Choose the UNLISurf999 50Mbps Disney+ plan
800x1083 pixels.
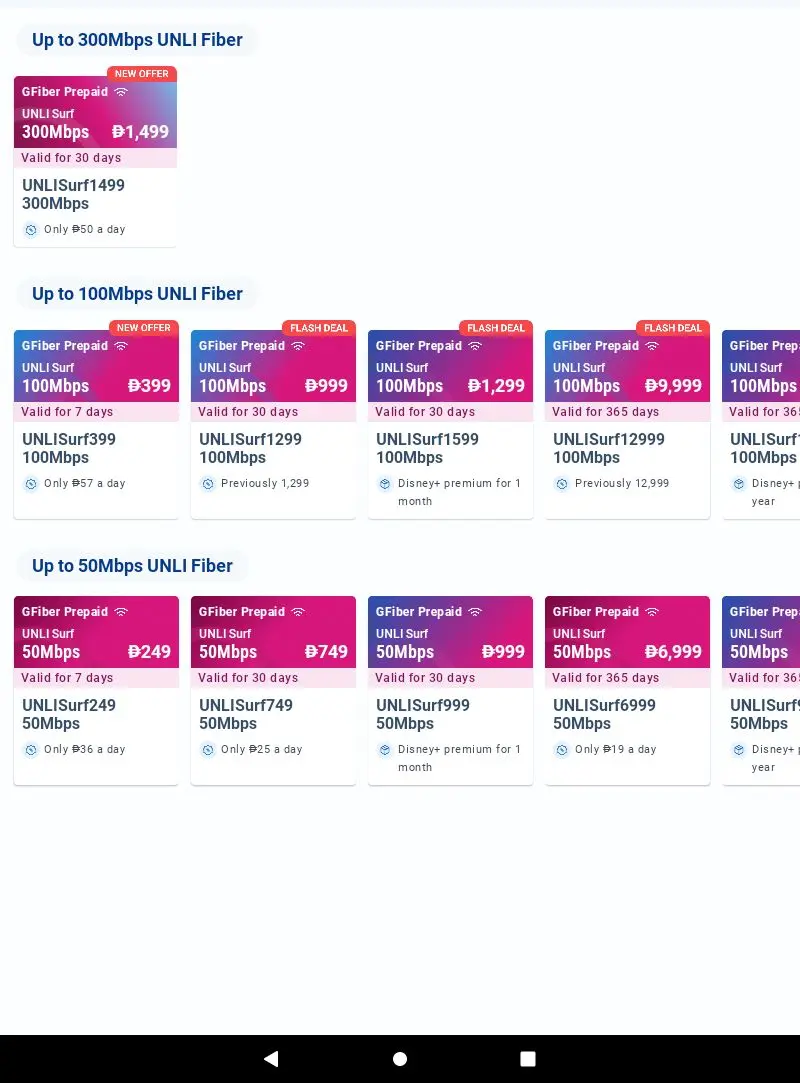(450, 690)
